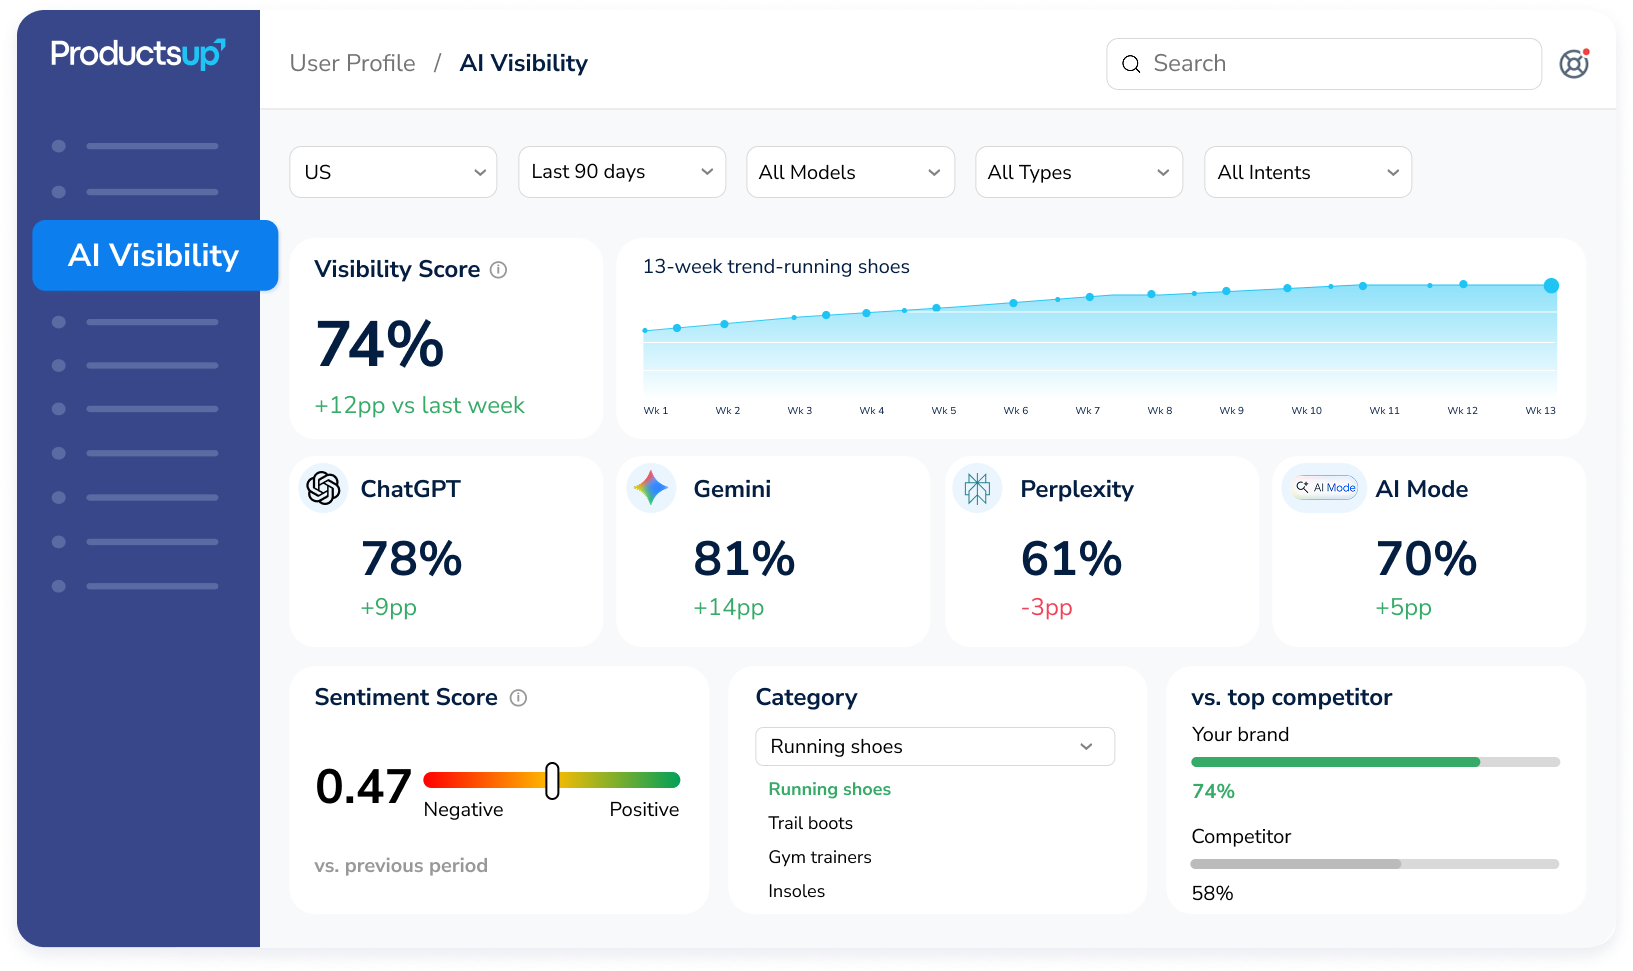Click the search magnifier icon
This screenshot has height=971, width=1633.
click(1131, 64)
